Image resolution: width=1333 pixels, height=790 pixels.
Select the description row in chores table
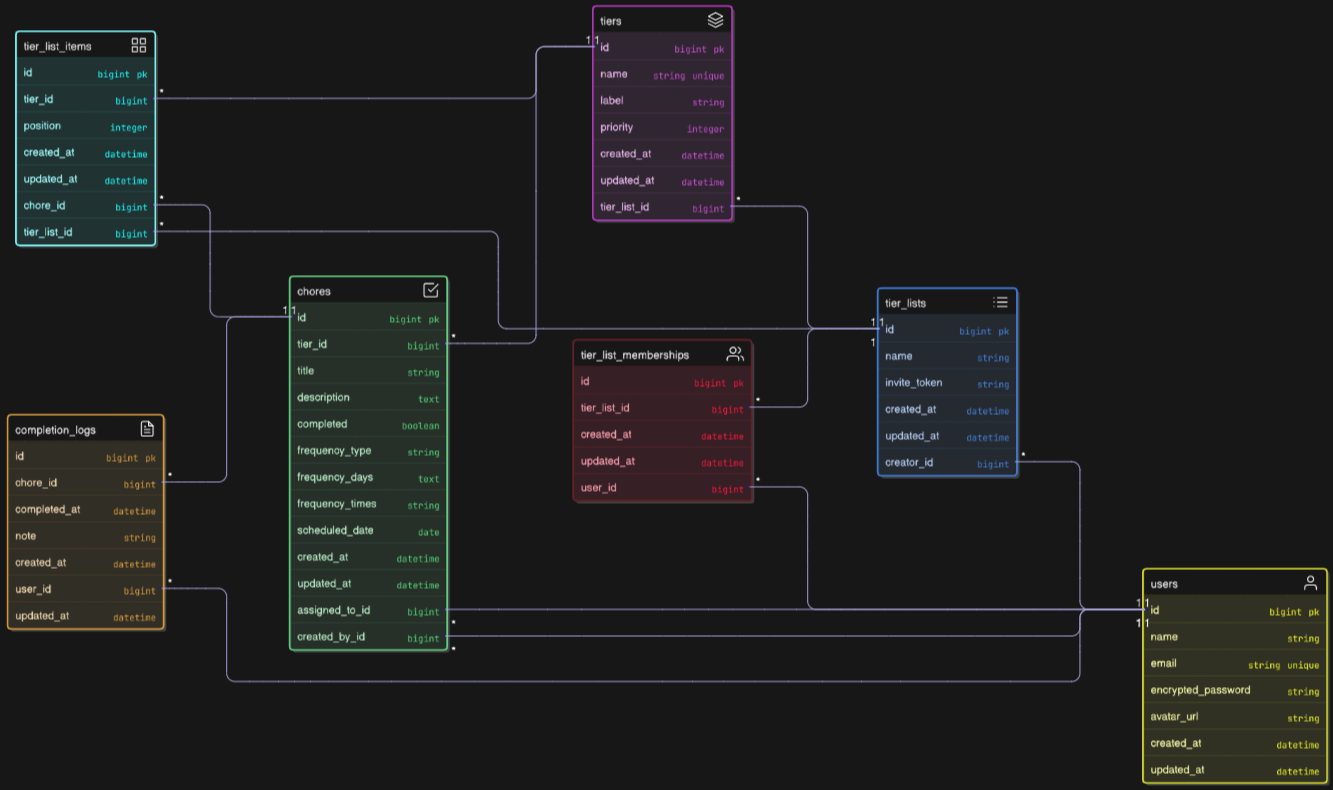[369, 398]
